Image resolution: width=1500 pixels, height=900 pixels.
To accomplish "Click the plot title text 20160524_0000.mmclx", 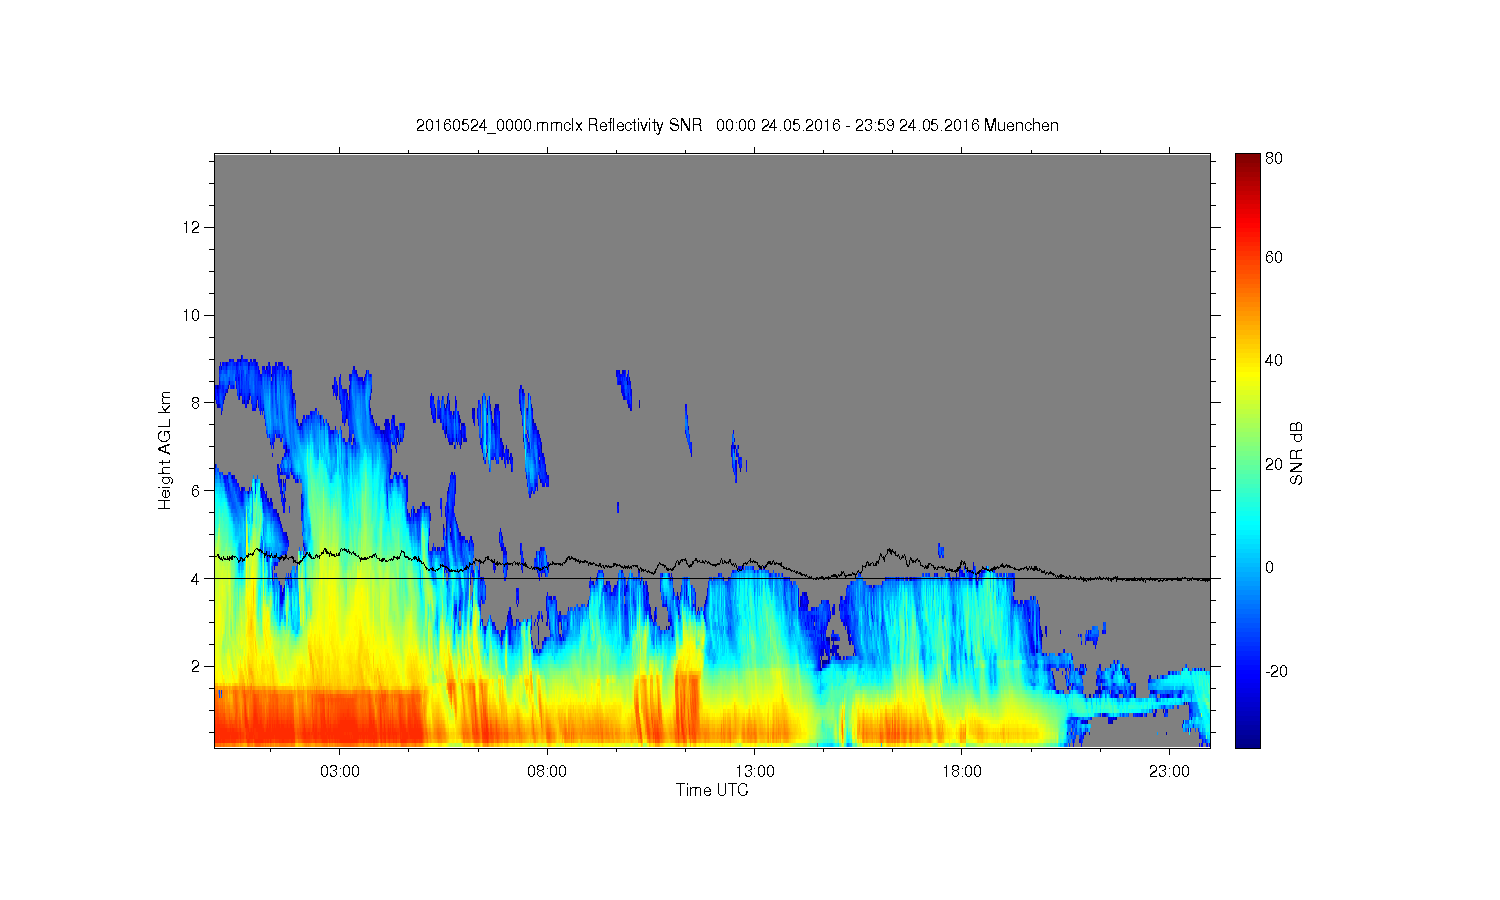I will (x=499, y=126).
